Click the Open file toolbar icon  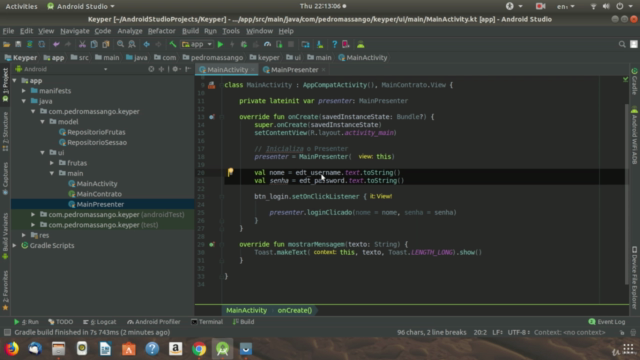coord(7,44)
